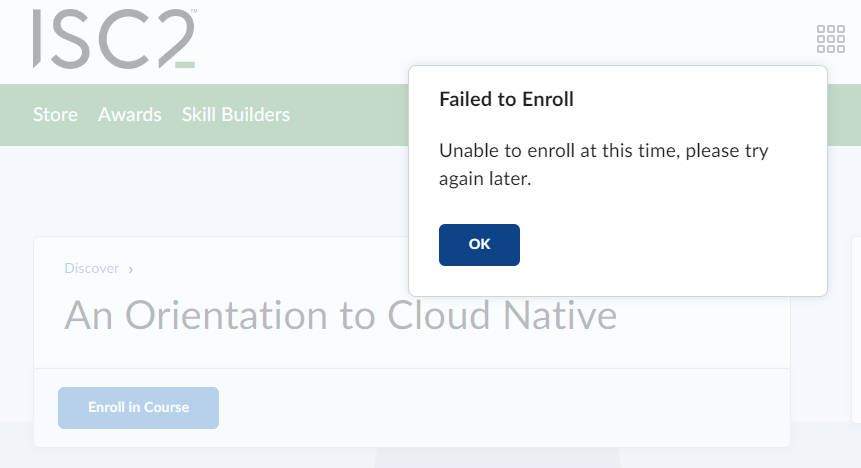The width and height of the screenshot is (861, 468).
Task: Open the Store menu item
Action: (x=55, y=114)
